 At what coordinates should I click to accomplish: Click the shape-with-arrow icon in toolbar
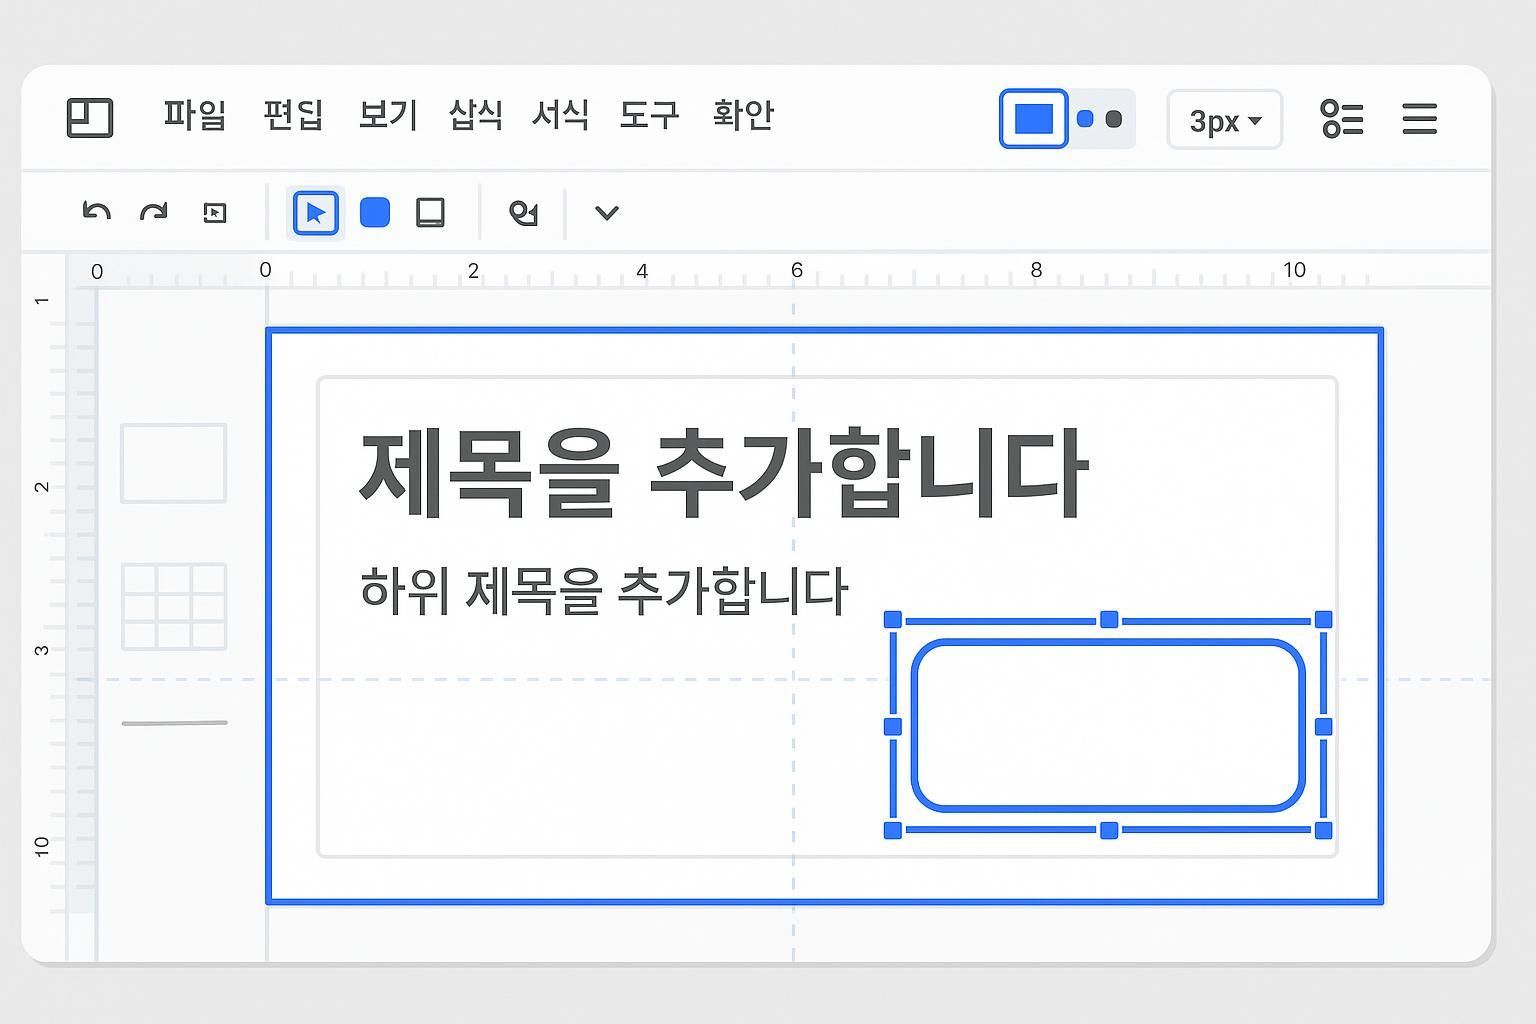click(x=523, y=213)
